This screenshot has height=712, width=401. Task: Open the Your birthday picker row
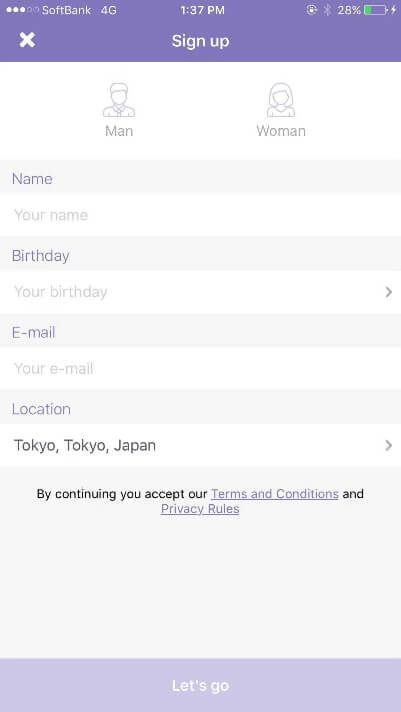(200, 292)
